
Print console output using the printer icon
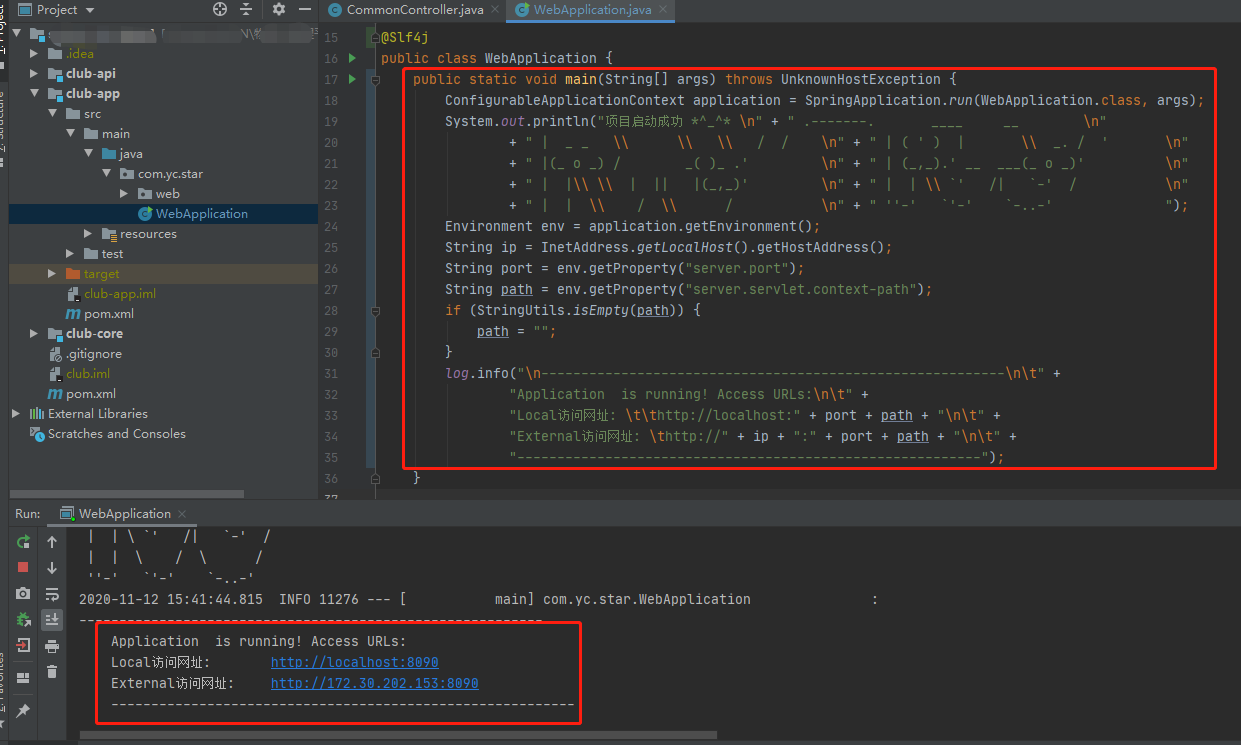coord(52,646)
